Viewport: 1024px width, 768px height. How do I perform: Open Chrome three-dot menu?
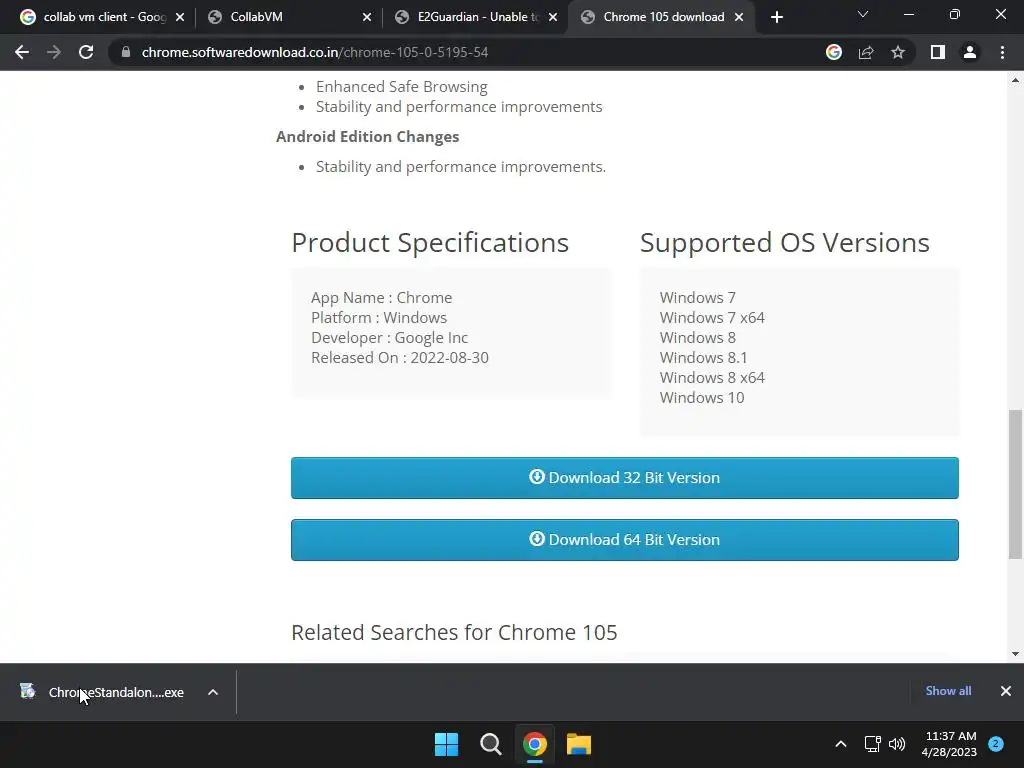coord(1002,52)
